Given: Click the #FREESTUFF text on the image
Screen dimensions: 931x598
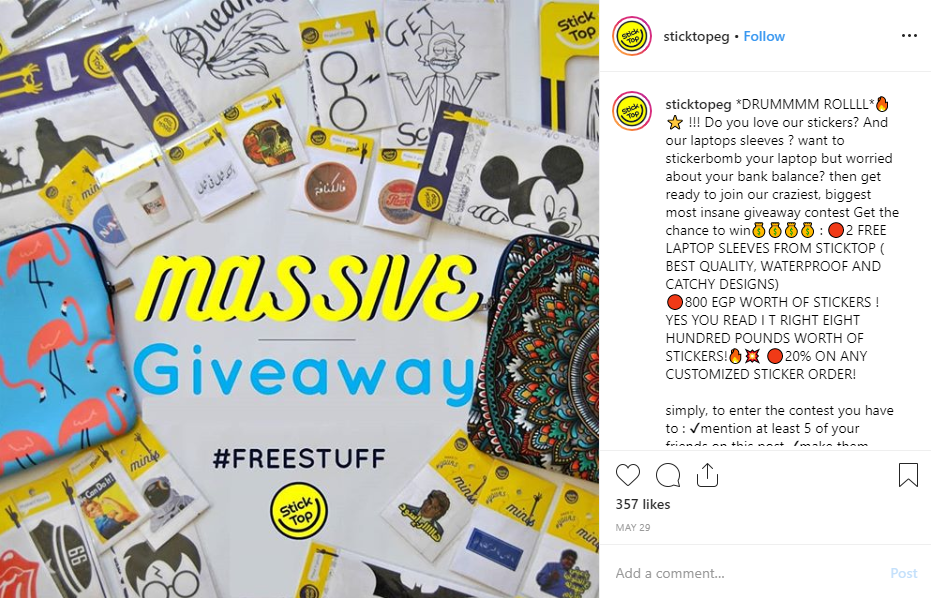Looking at the screenshot, I should pyautogui.click(x=299, y=458).
